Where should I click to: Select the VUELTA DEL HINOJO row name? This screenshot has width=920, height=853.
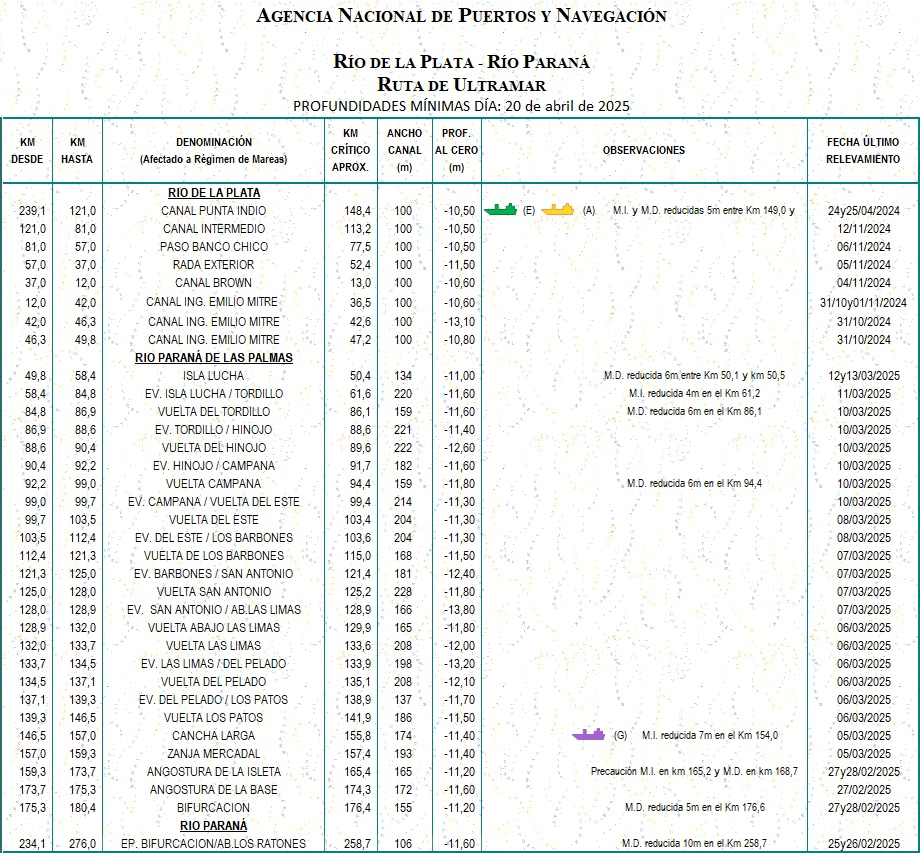click(x=214, y=448)
